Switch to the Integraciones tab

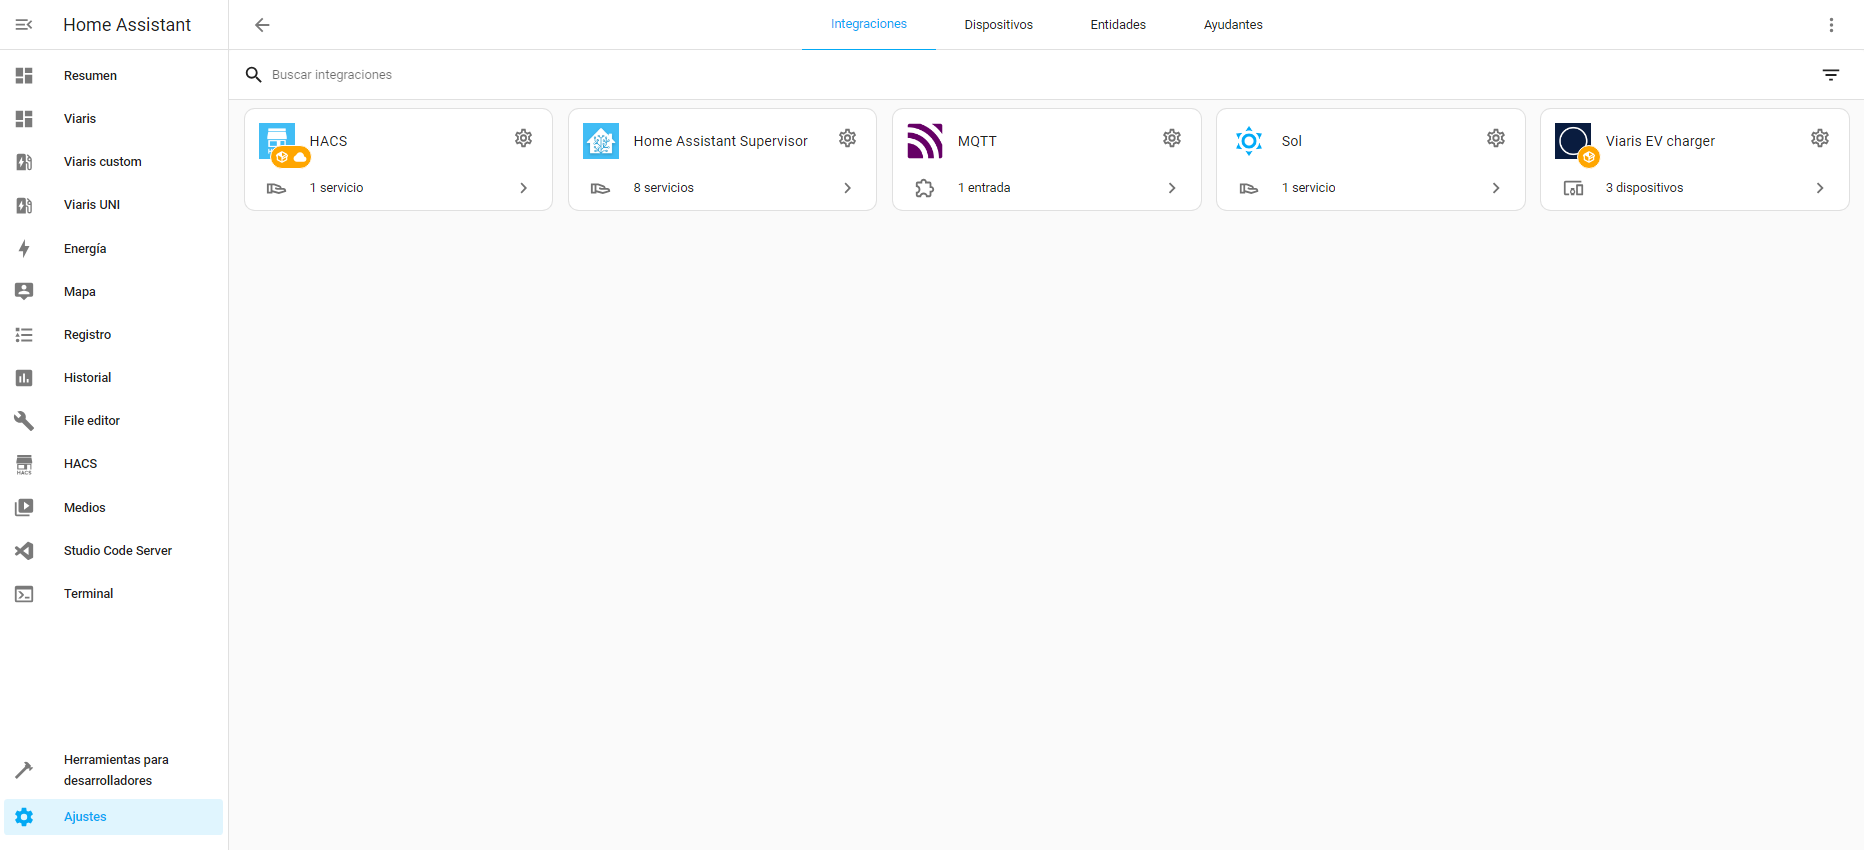[x=869, y=24]
